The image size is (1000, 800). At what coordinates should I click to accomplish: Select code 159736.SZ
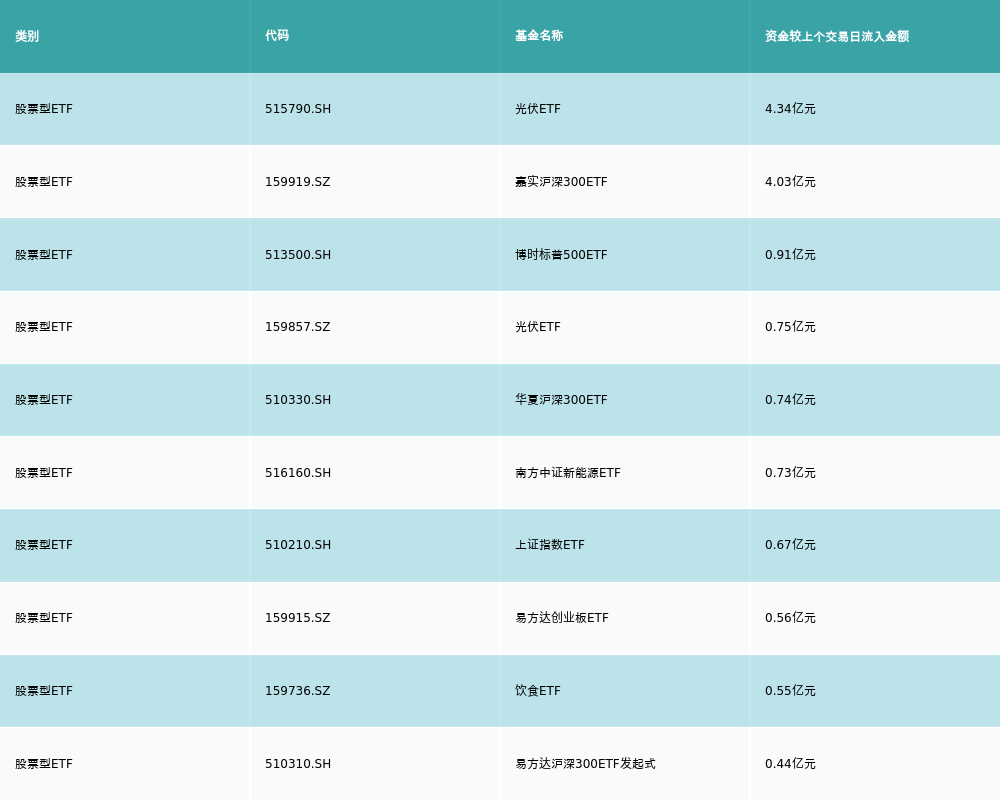[298, 691]
